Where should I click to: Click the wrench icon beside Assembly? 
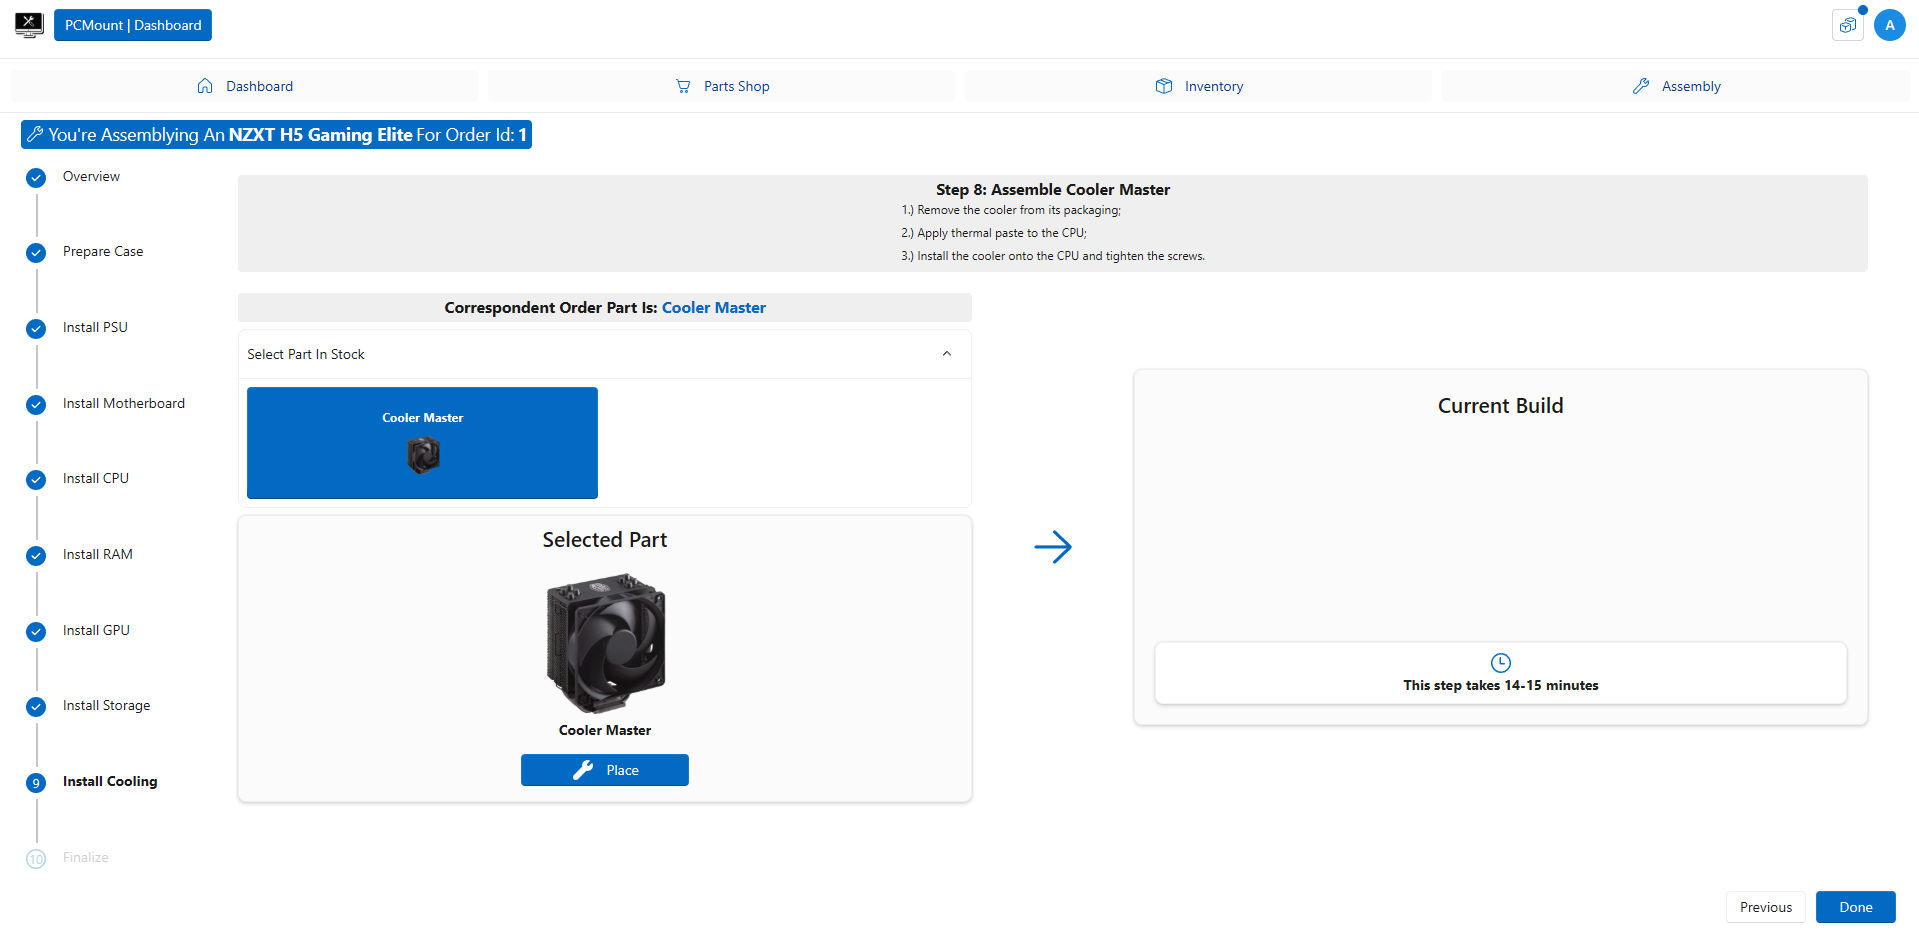(x=1641, y=86)
